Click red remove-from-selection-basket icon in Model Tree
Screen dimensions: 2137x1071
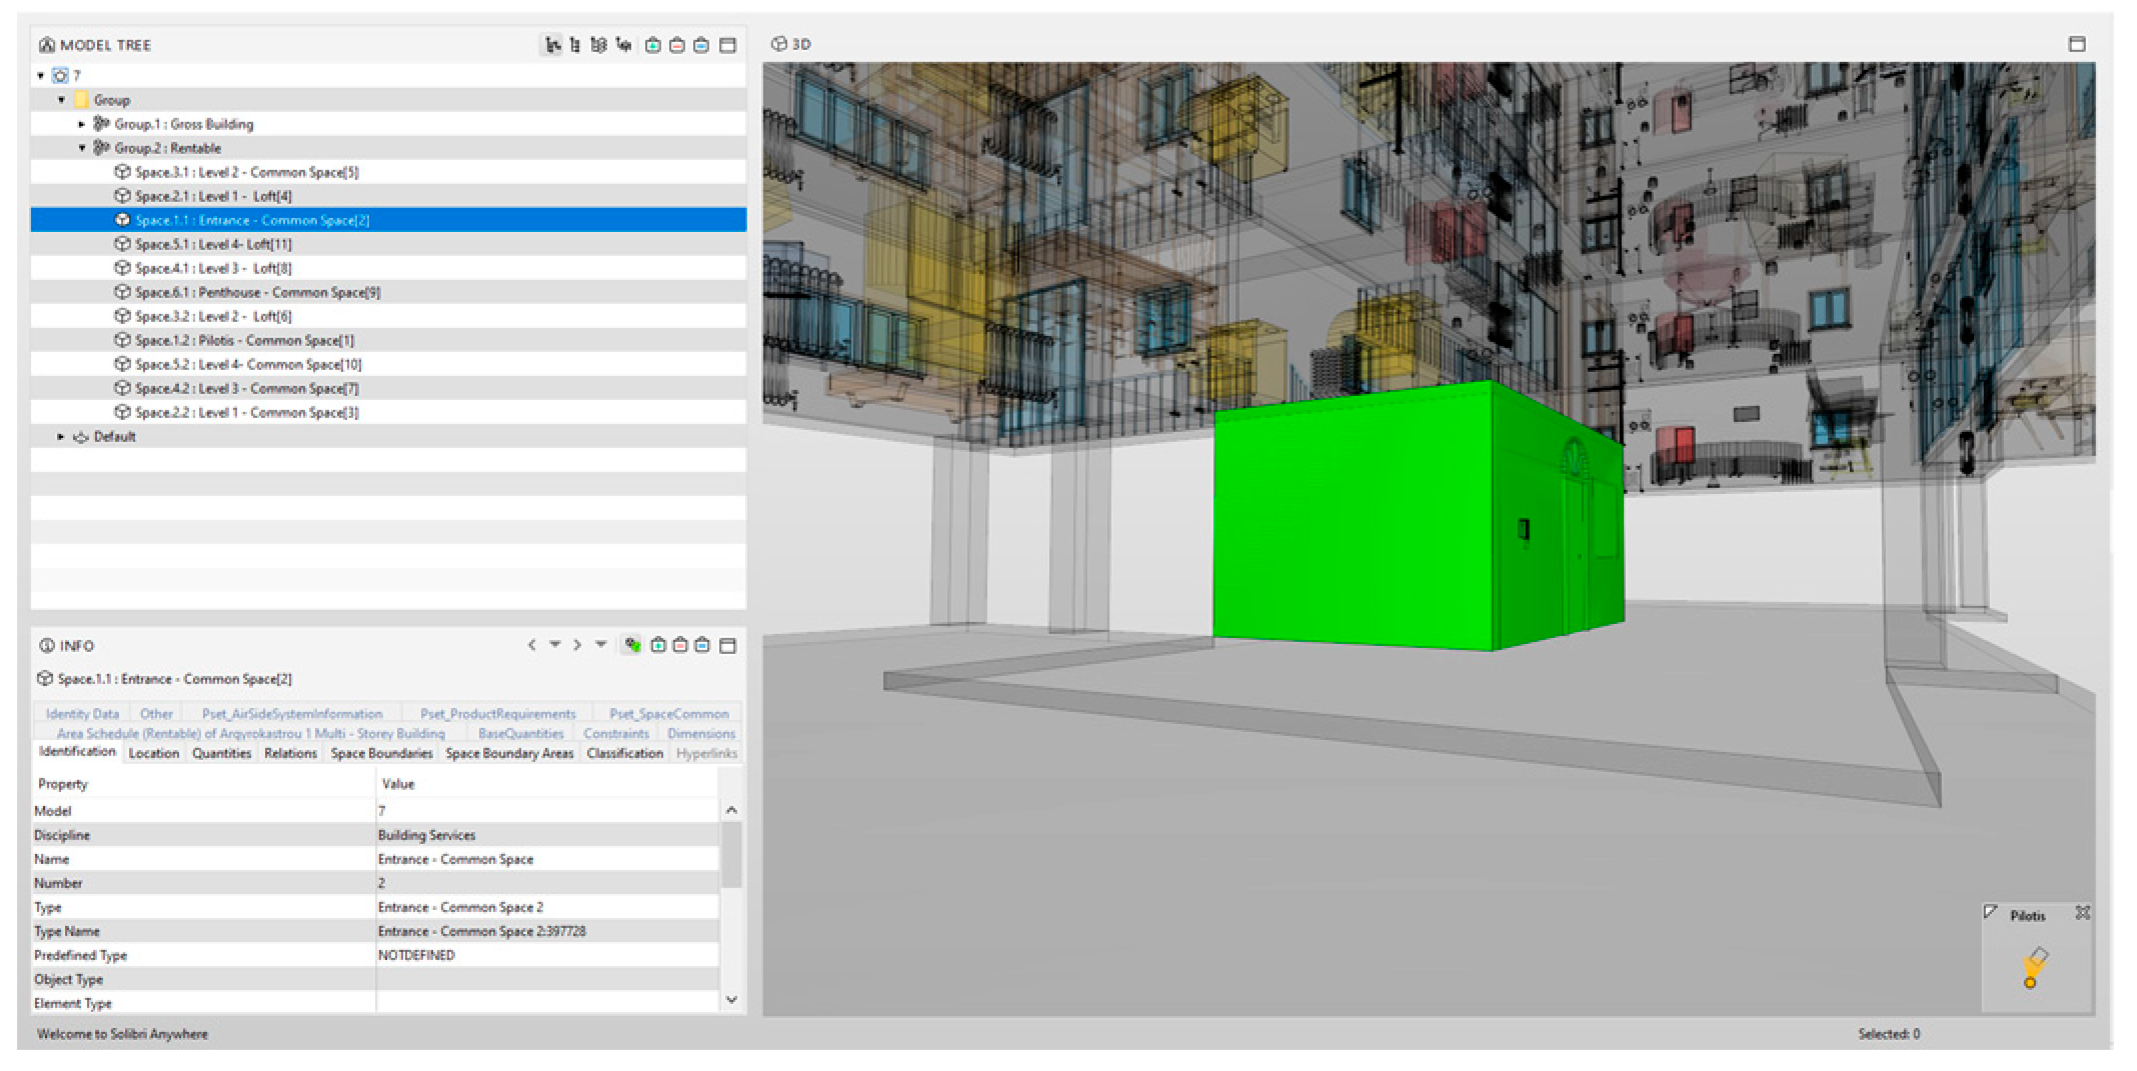pos(677,45)
